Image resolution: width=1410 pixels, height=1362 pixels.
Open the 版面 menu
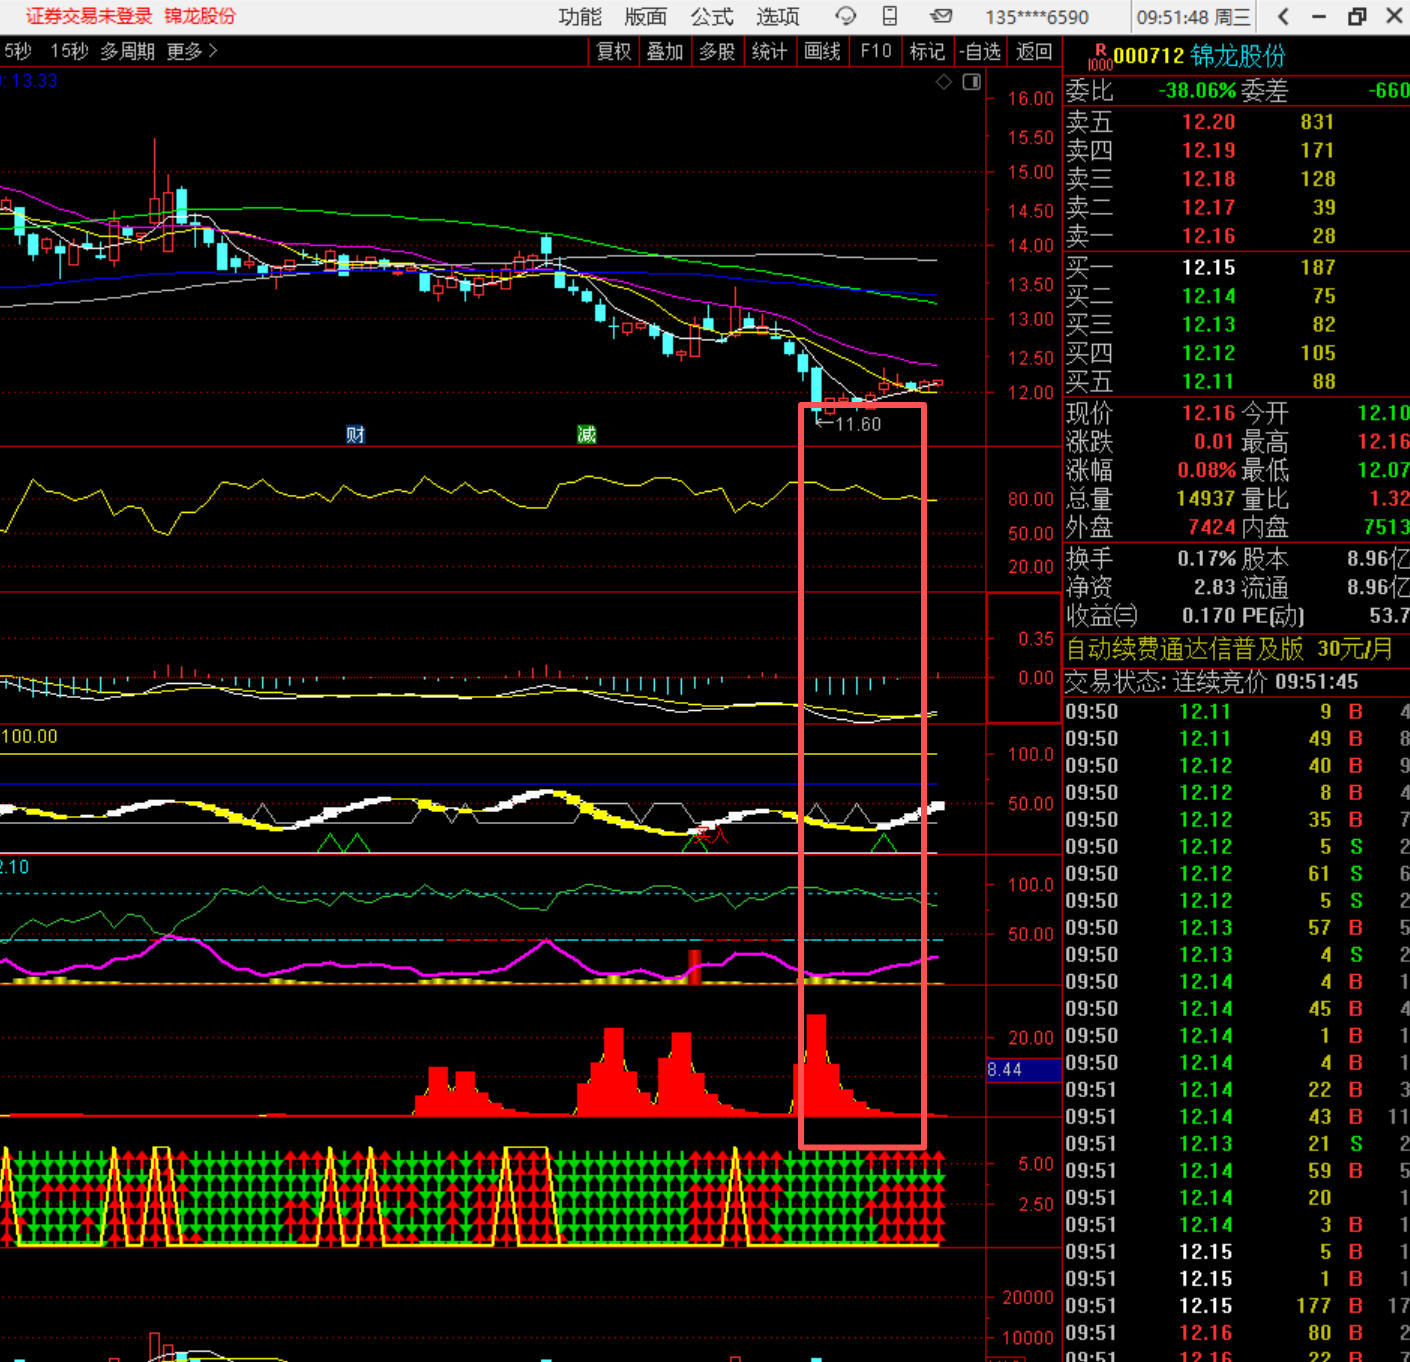click(x=646, y=17)
